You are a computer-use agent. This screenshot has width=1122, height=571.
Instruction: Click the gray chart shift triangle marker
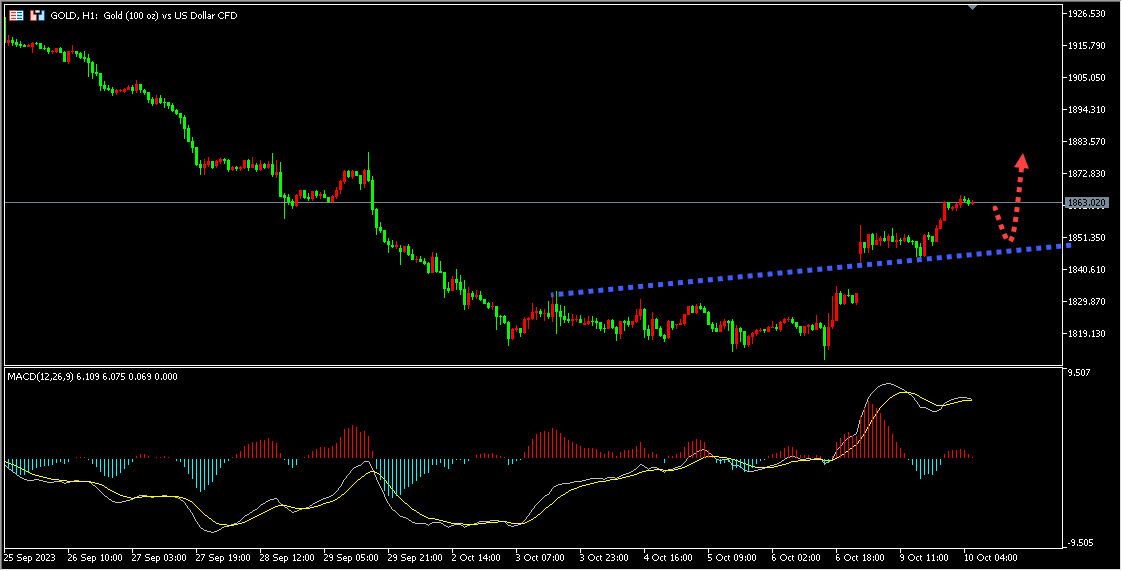(x=972, y=6)
